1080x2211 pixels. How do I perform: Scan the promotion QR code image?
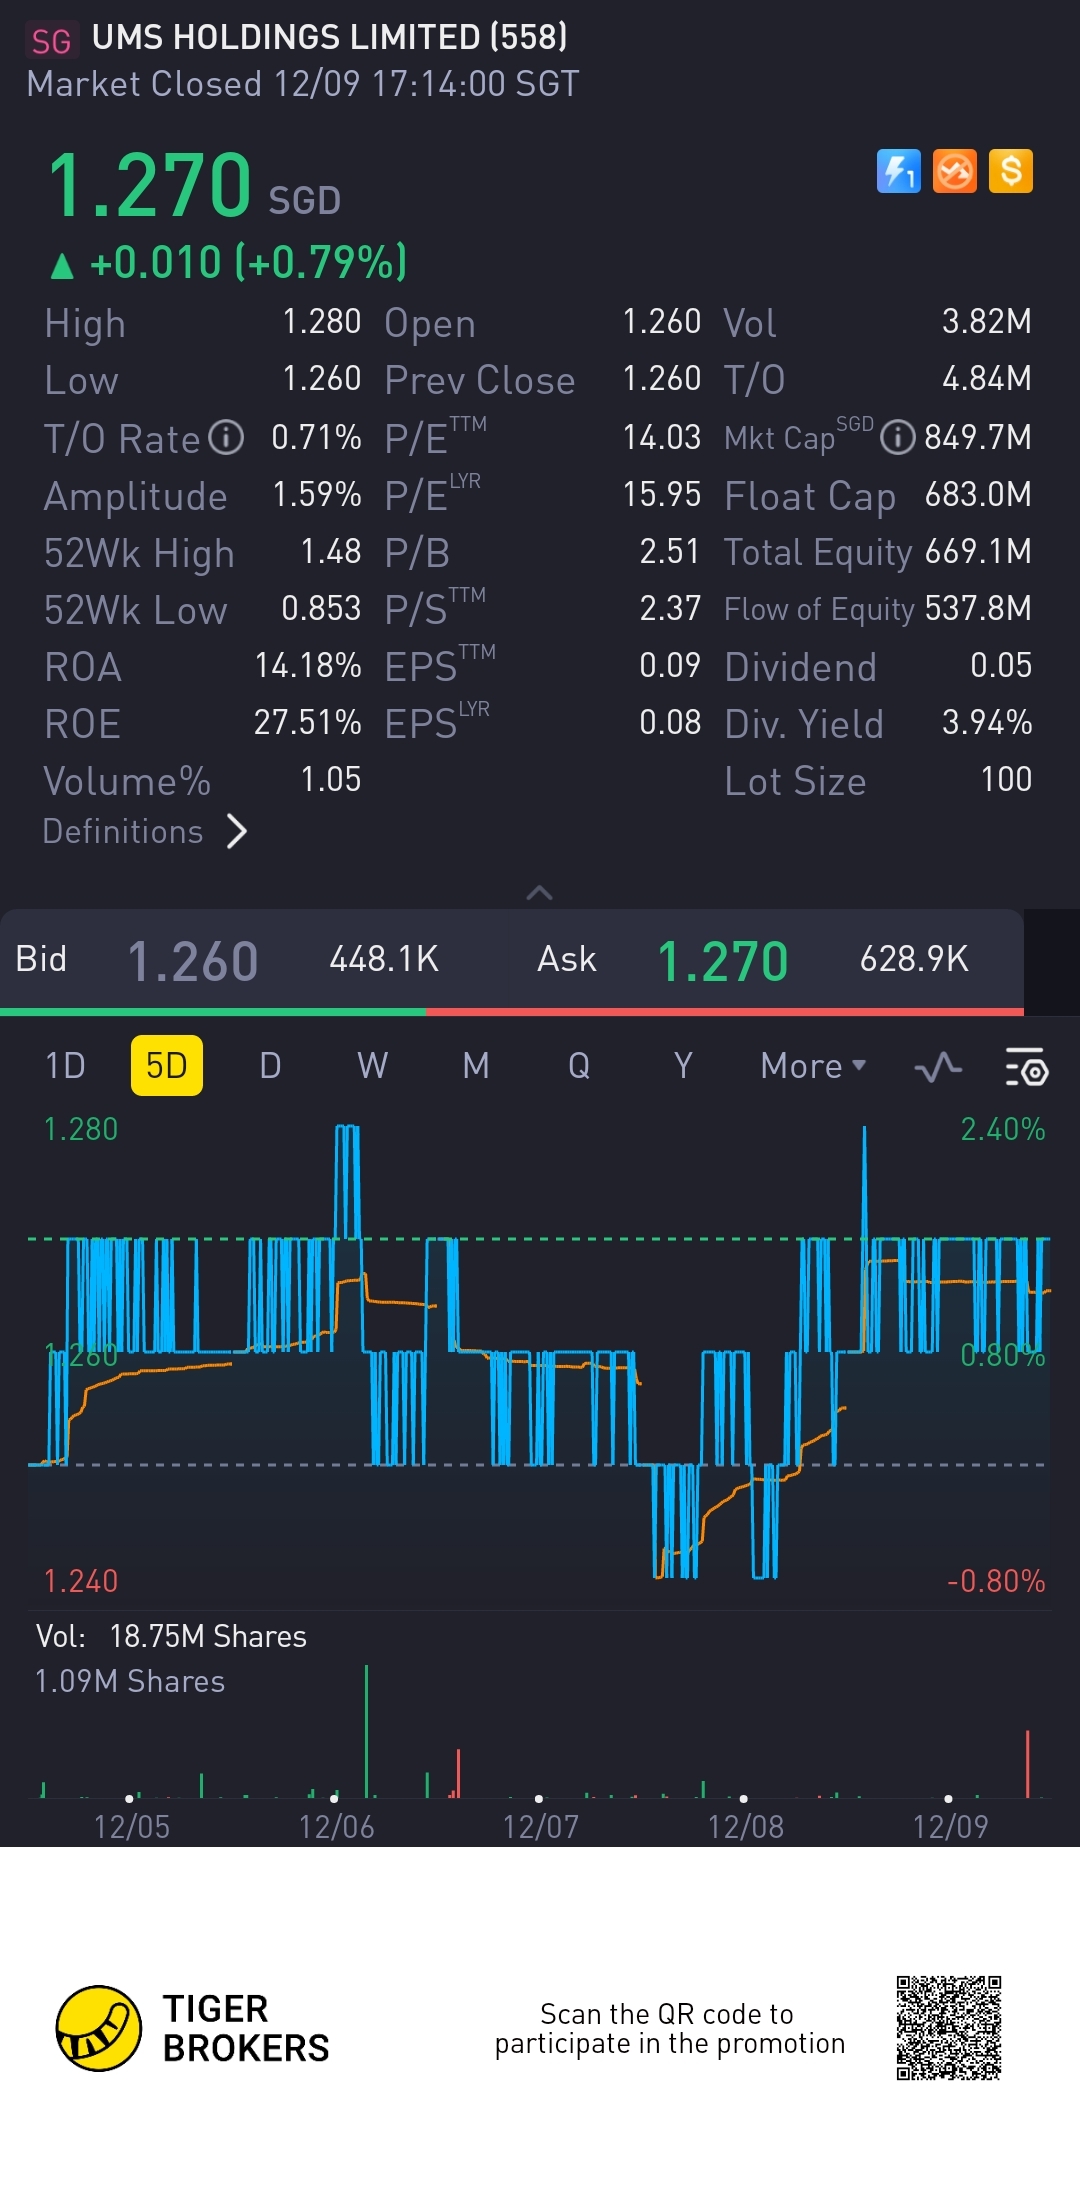948,2028
